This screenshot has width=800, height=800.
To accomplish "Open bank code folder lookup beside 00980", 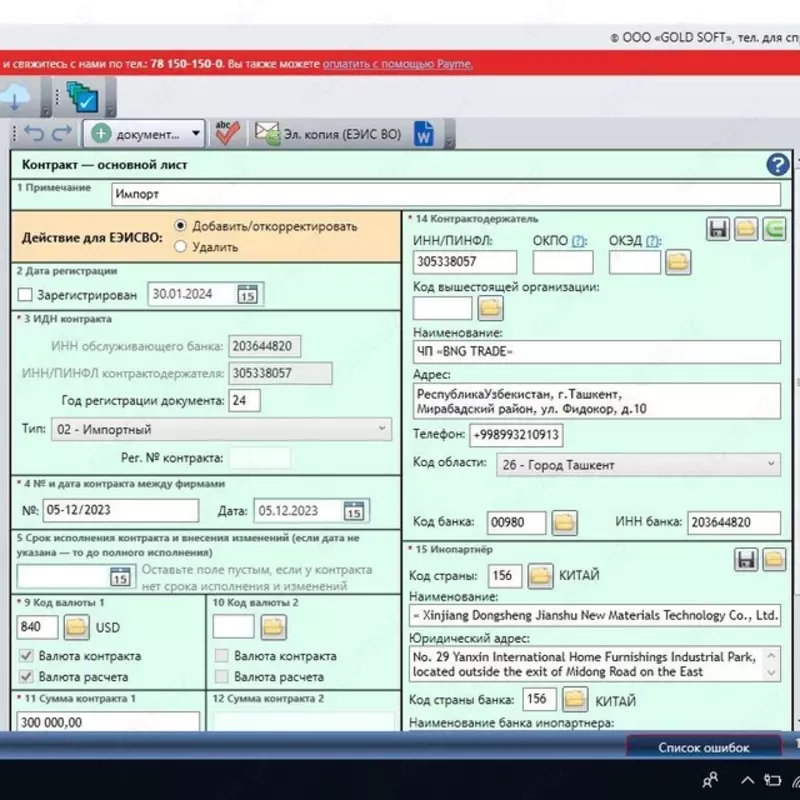I will tap(565, 522).
